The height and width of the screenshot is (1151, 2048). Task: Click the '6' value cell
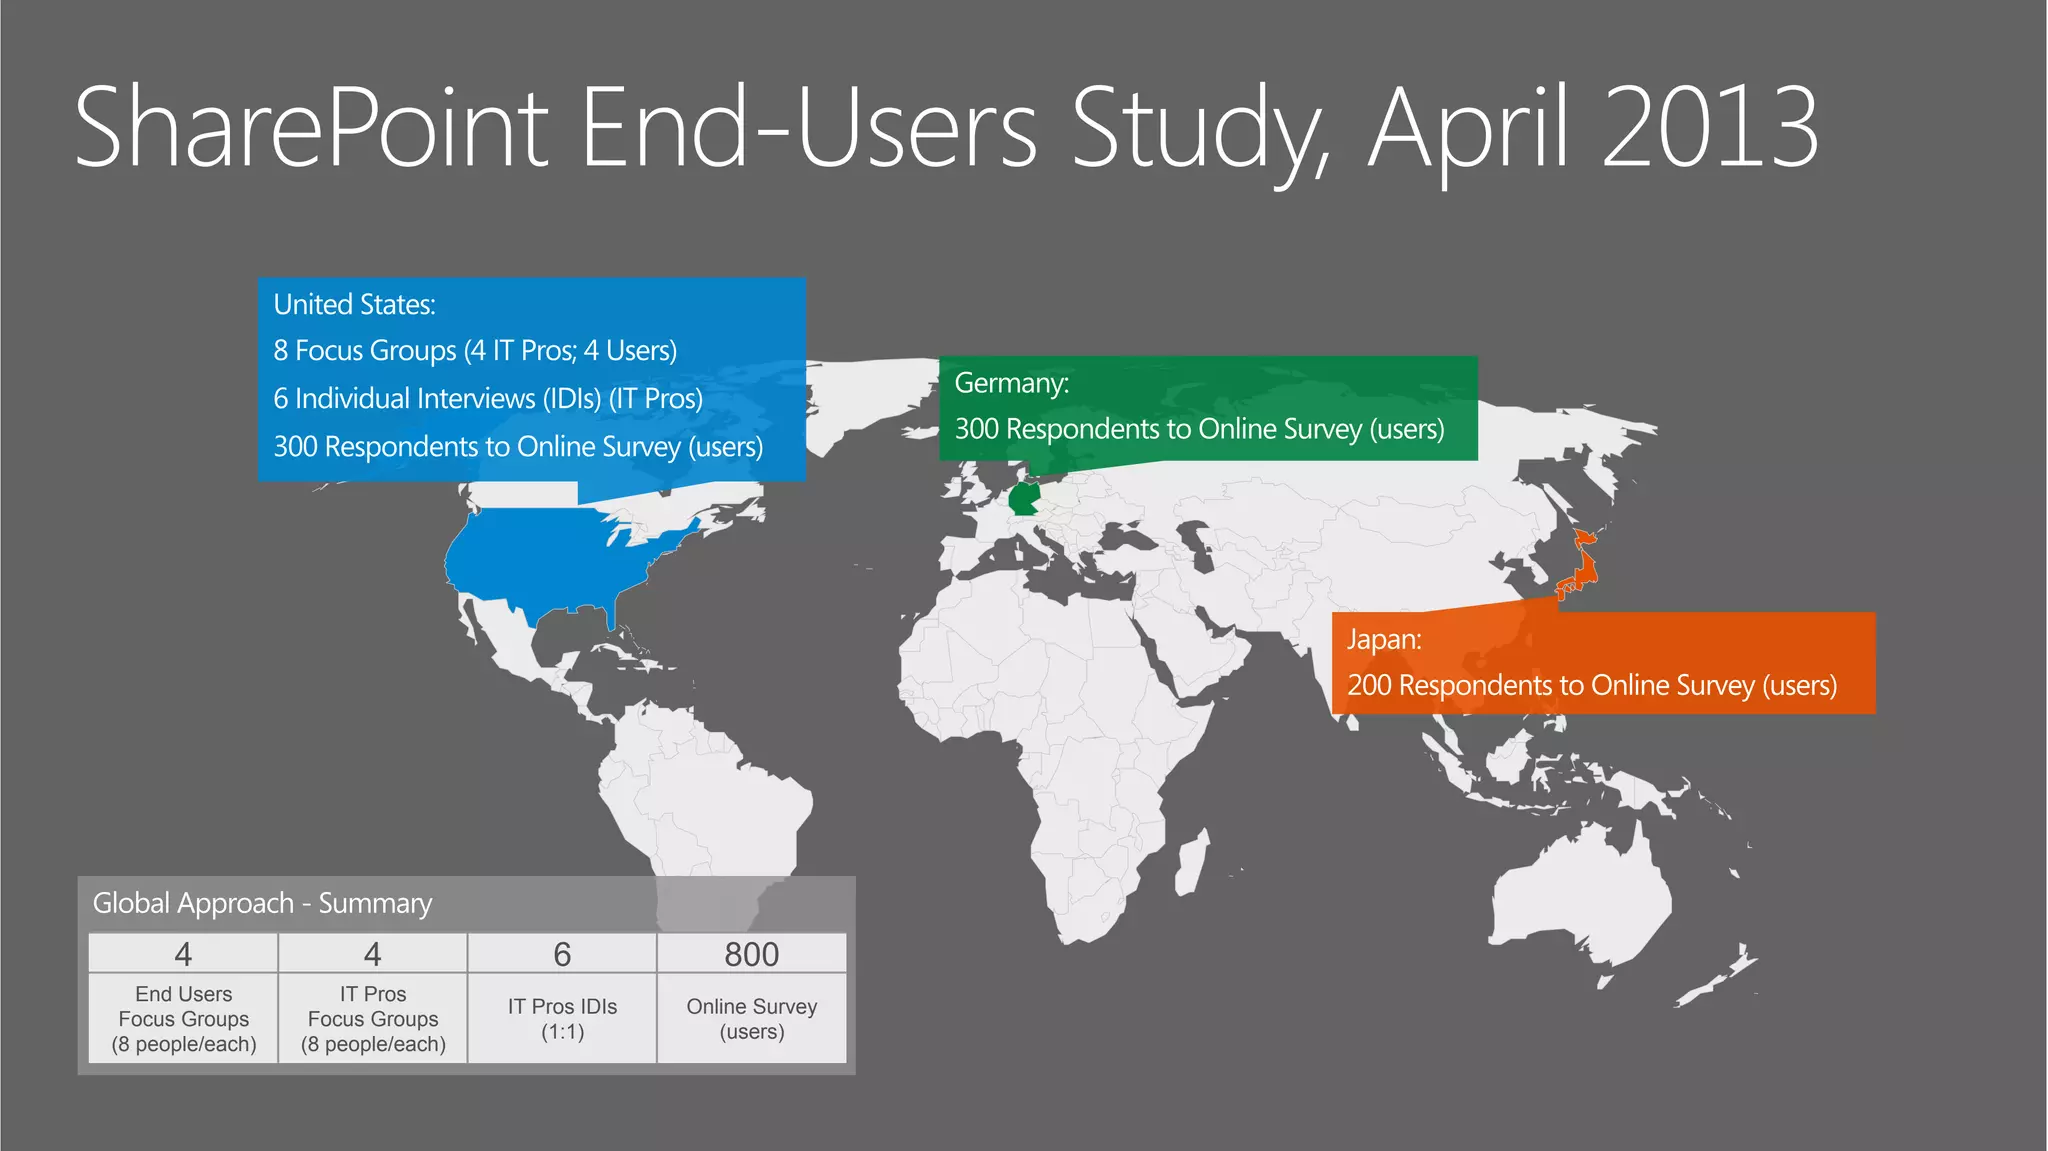pos(562,953)
